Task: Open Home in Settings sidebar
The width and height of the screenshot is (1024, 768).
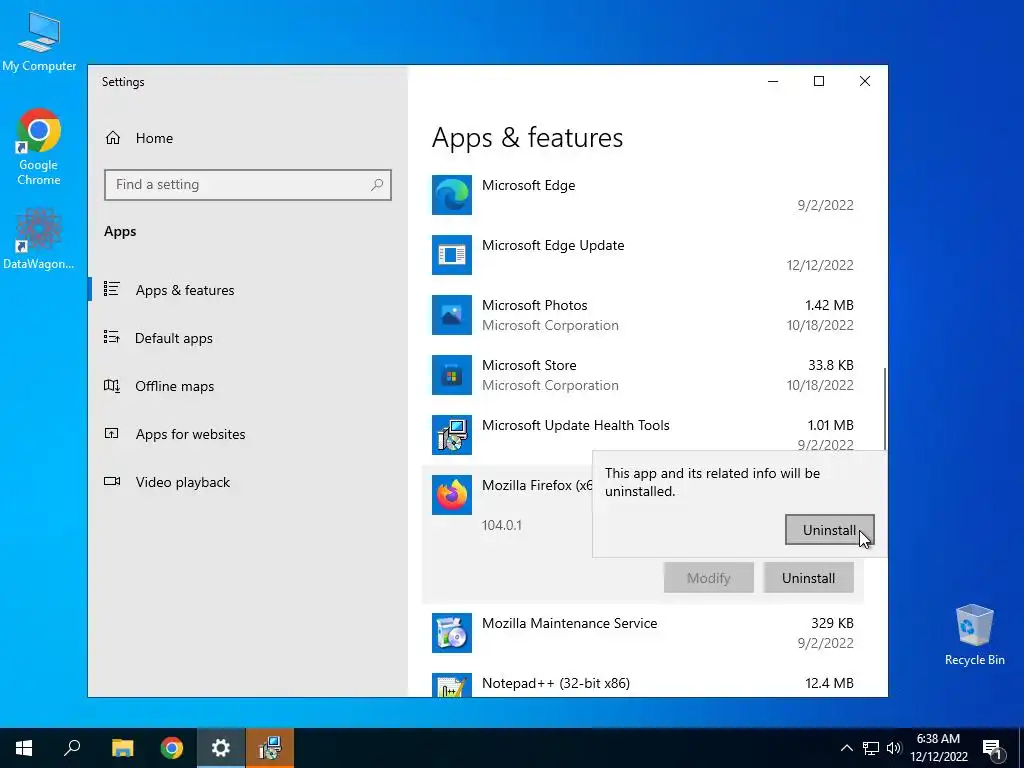Action: (x=154, y=138)
